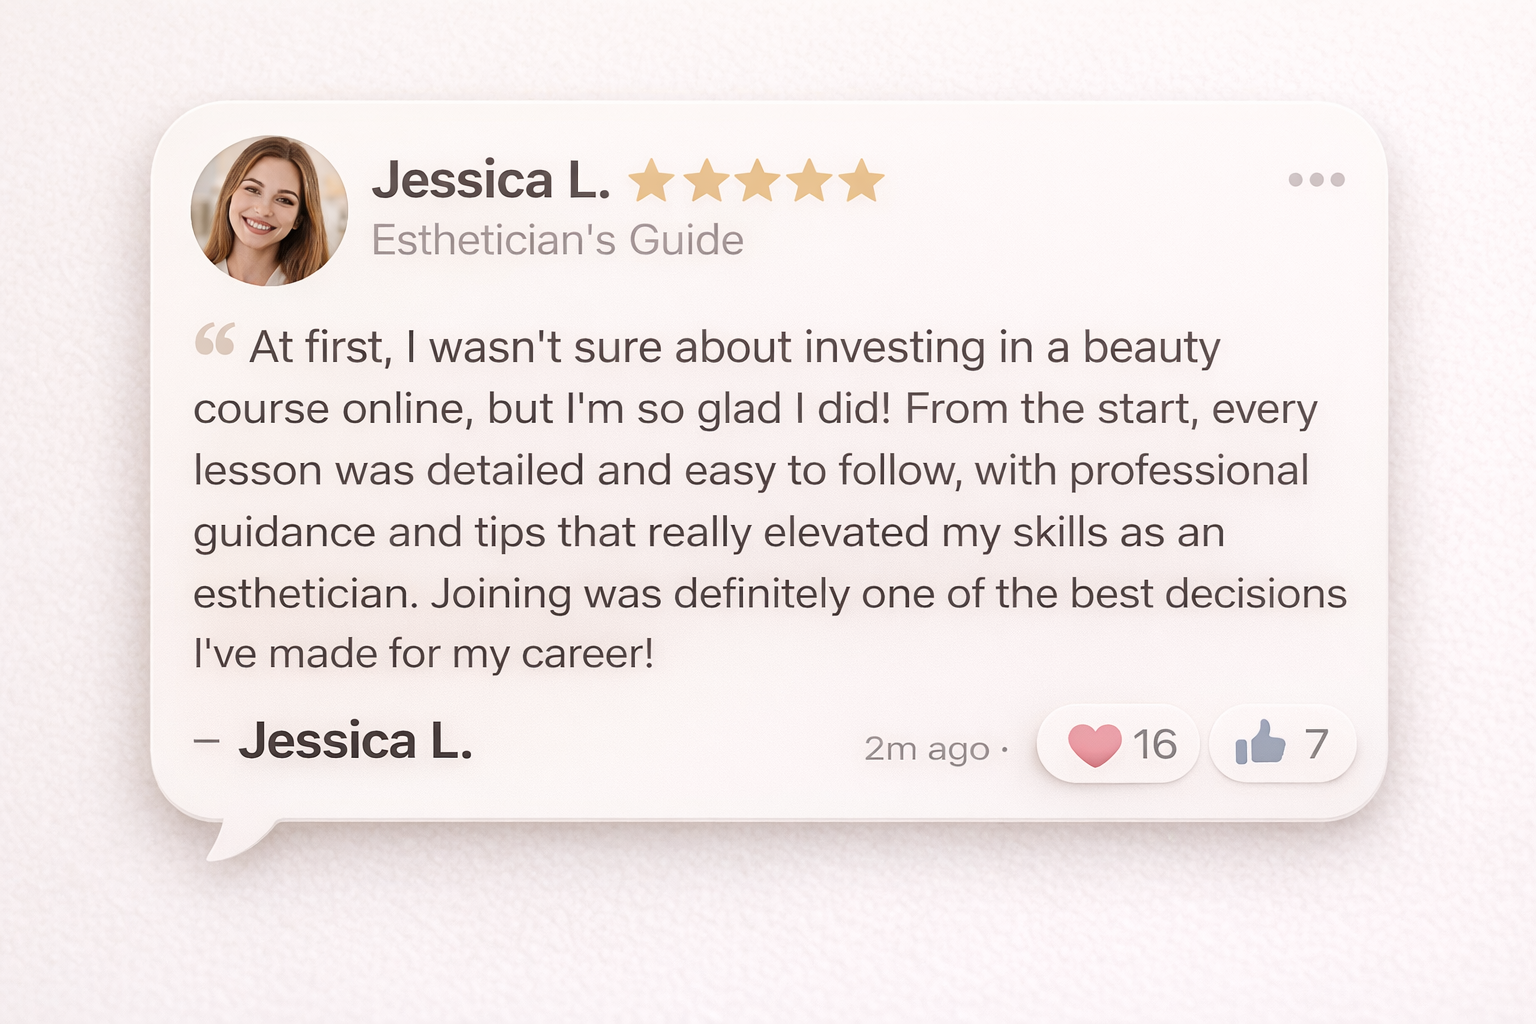Open the Jessica L. name beside the avatar
Viewport: 1536px width, 1024px height.
[x=491, y=181]
